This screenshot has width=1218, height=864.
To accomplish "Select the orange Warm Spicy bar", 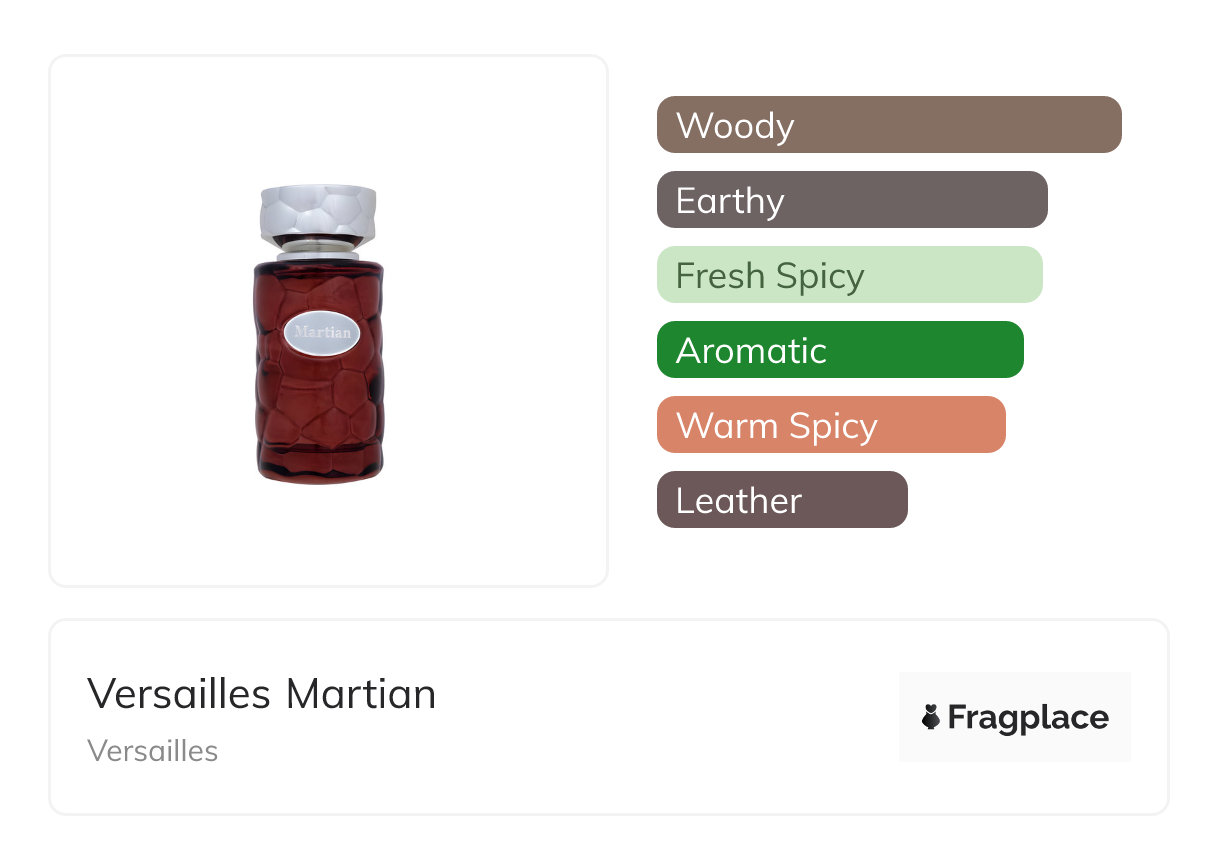I will pyautogui.click(x=831, y=425).
